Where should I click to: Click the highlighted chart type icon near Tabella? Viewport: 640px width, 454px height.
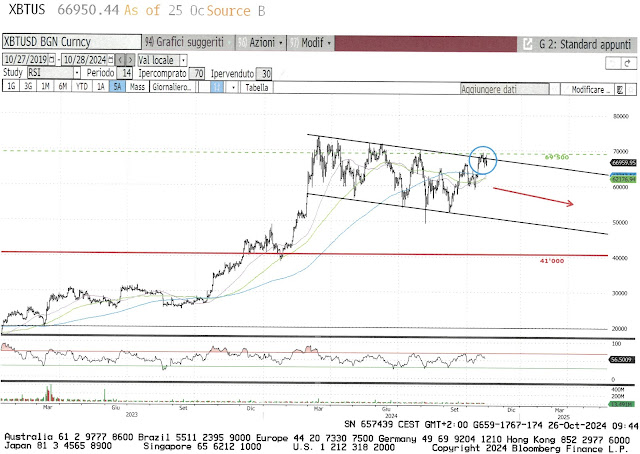(217, 87)
